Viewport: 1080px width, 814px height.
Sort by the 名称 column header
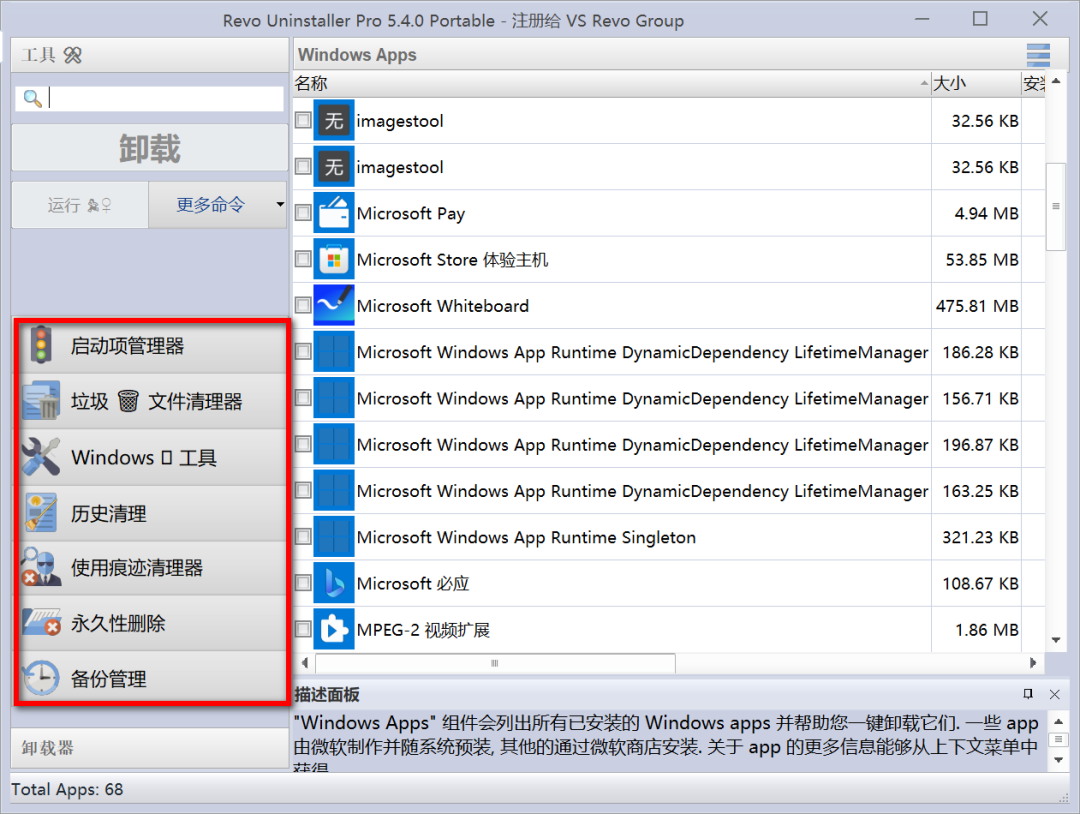point(612,83)
